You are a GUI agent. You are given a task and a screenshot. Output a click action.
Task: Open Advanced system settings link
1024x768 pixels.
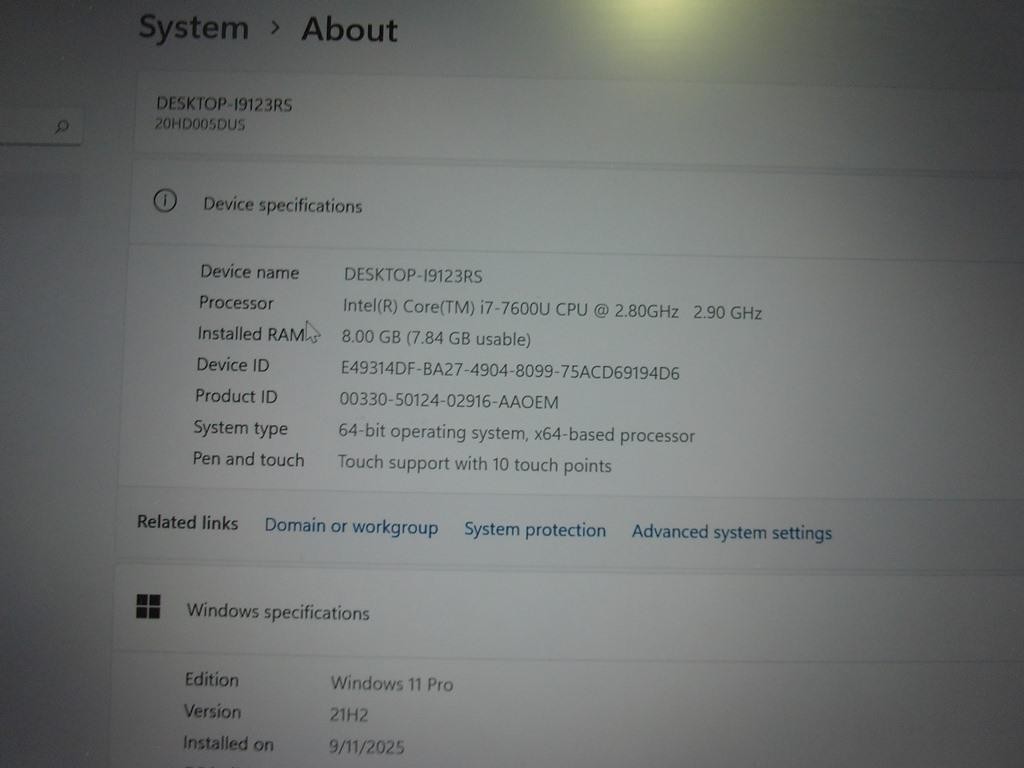coord(731,532)
